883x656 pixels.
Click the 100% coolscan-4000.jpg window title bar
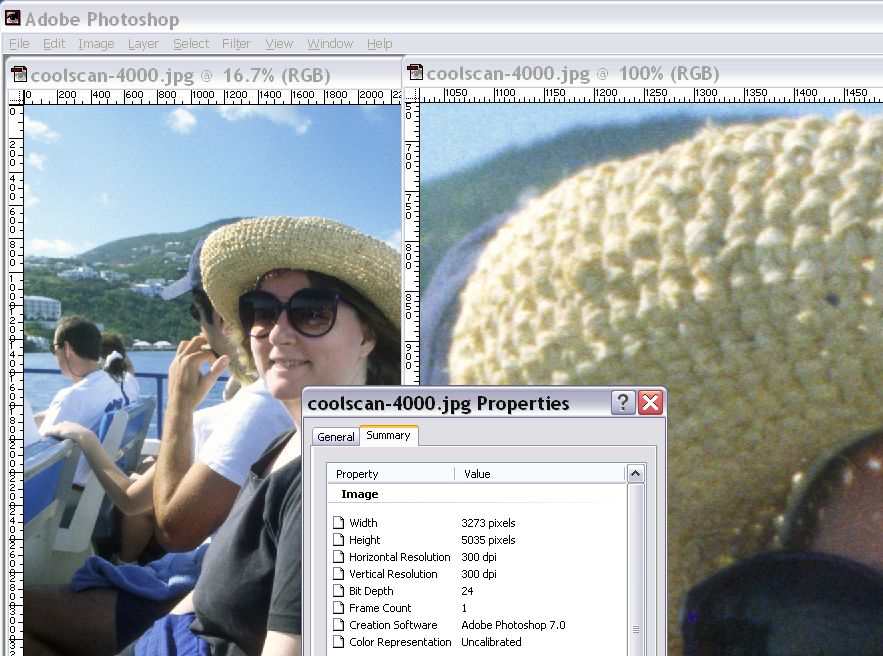tap(643, 73)
